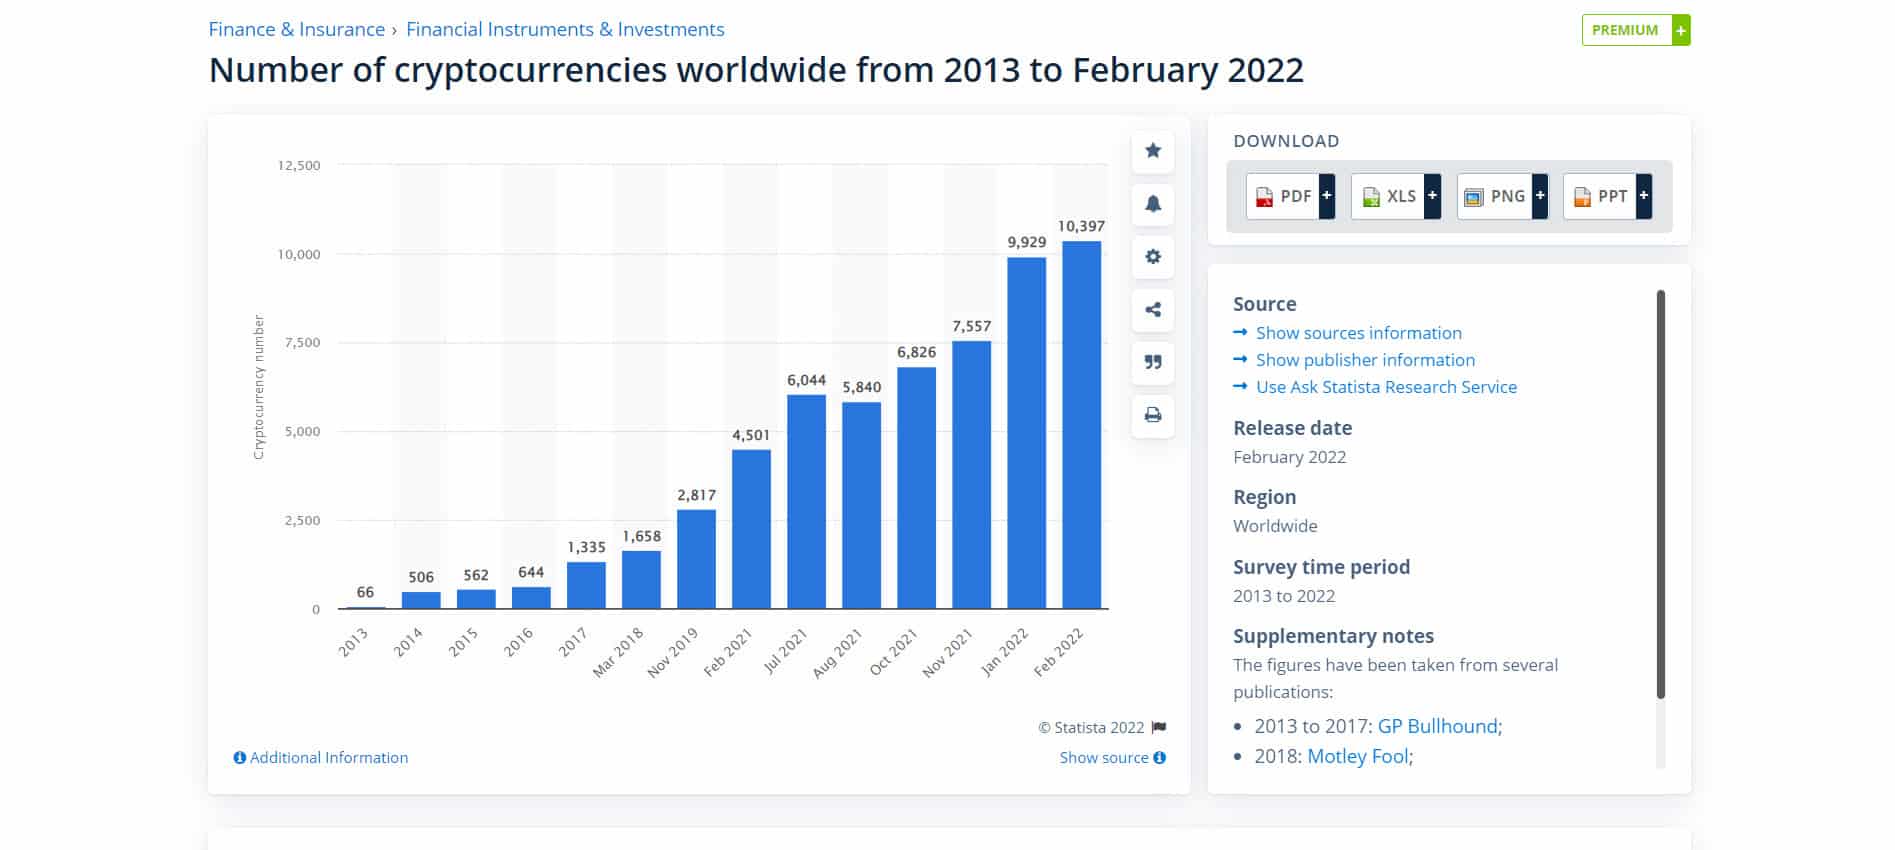Expand Show publisher information
The image size is (1895, 850).
click(x=1365, y=360)
